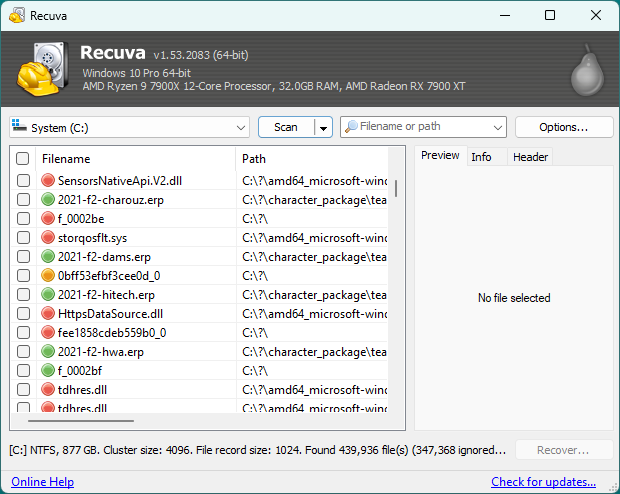Viewport: 620px width, 494px height.
Task: Click the horizontal scrollbar of file list
Action: pyautogui.click(x=81, y=421)
